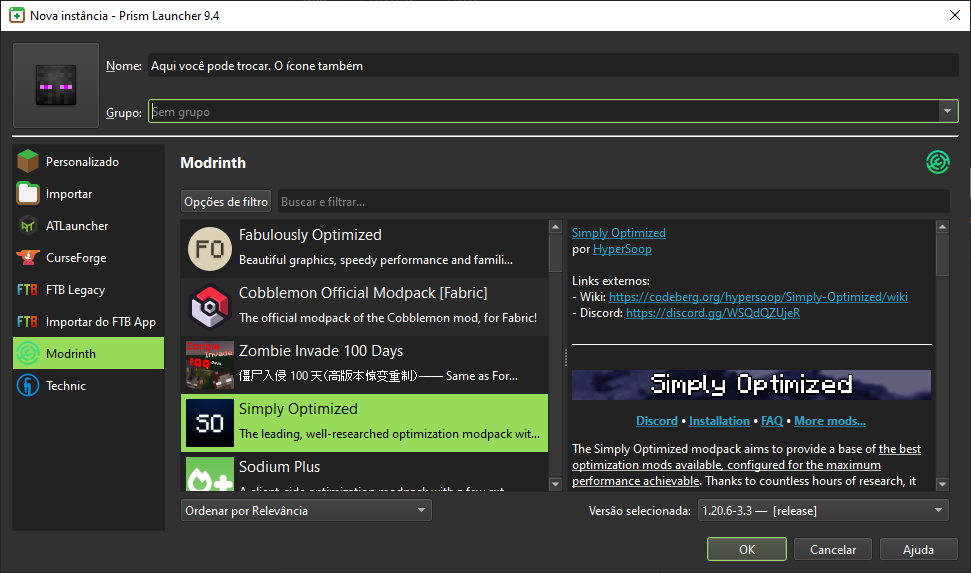
Task: Click the description pane scroll-up arrow
Action: [942, 227]
